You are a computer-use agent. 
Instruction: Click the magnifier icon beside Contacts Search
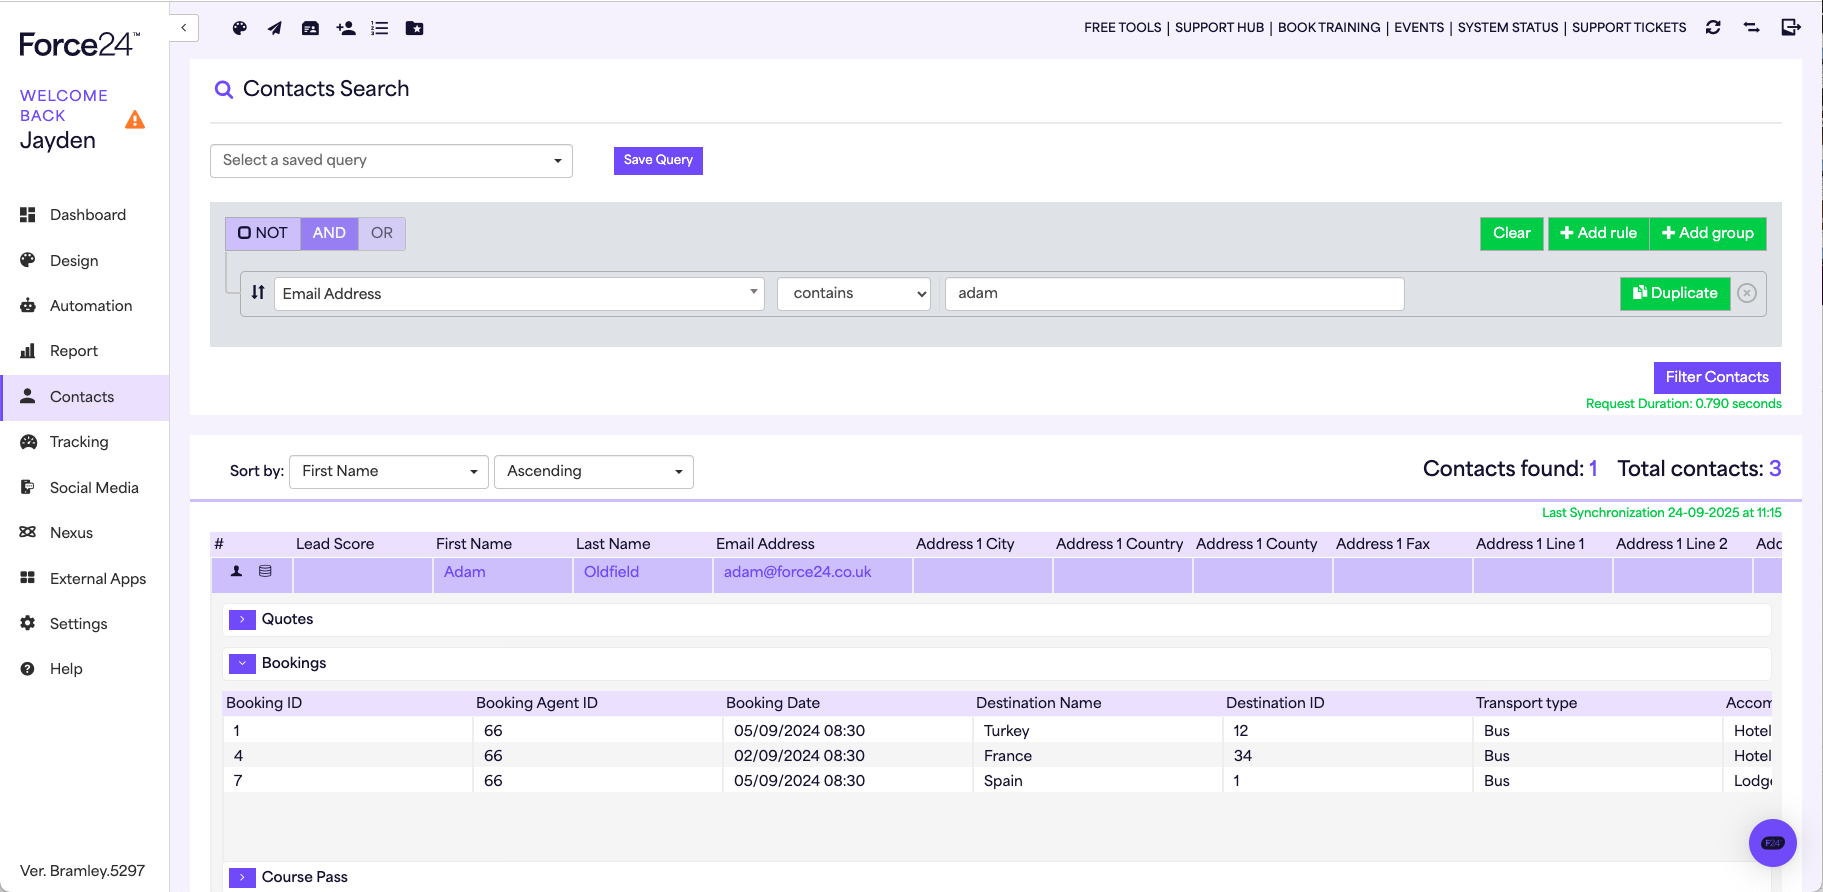tap(224, 90)
